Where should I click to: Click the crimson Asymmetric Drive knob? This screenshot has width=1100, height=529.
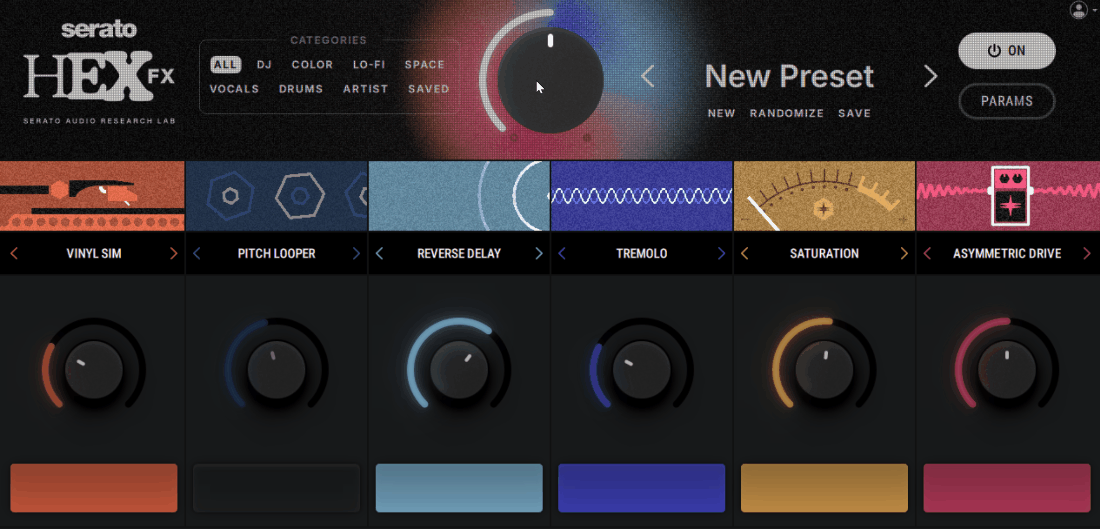click(x=1007, y=370)
